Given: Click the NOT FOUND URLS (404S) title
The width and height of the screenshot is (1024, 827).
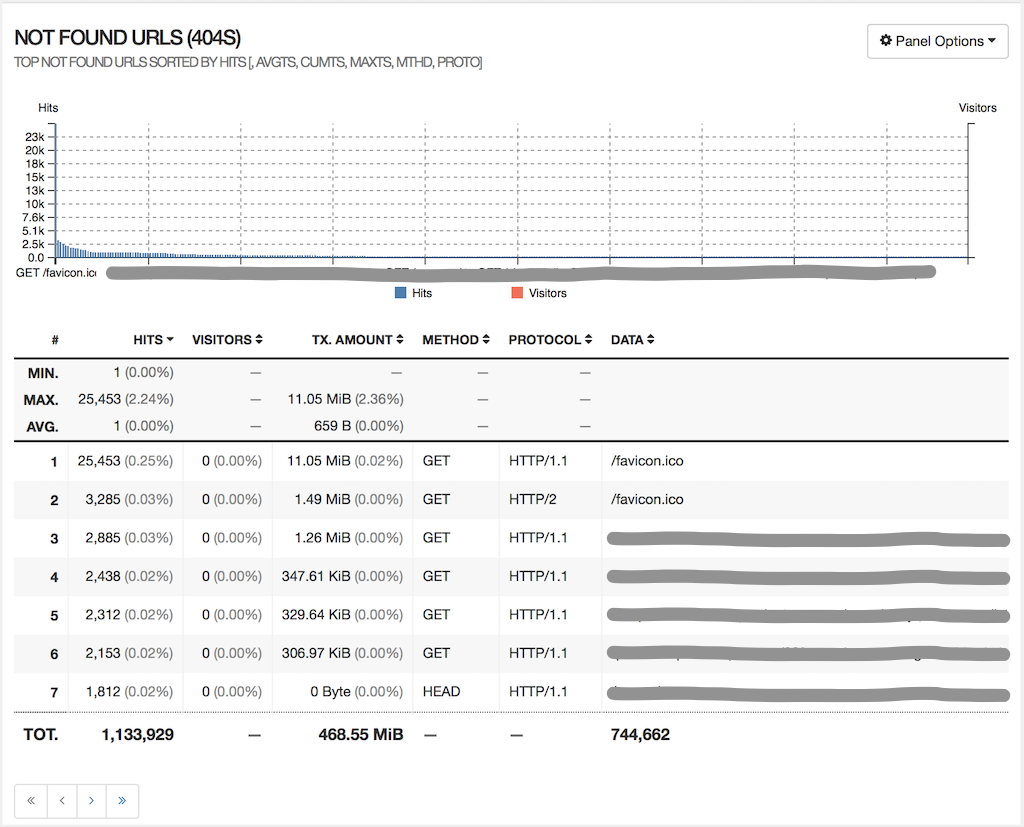Looking at the screenshot, I should pos(127,38).
